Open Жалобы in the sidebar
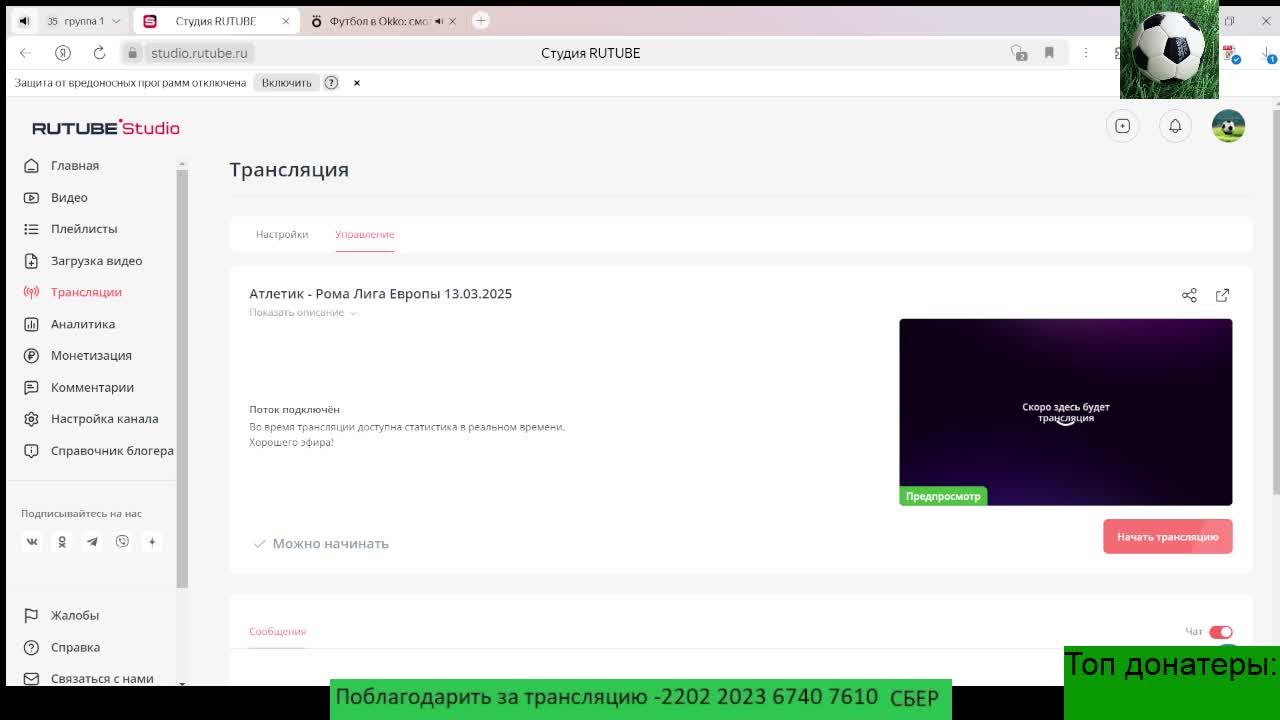 (x=75, y=615)
